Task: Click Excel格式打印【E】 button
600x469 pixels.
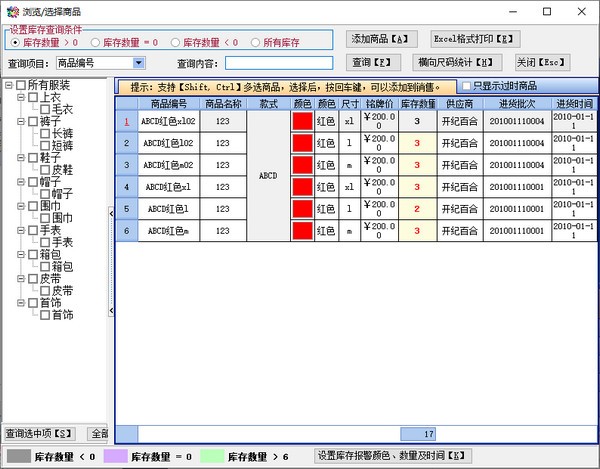Action: tap(475, 39)
